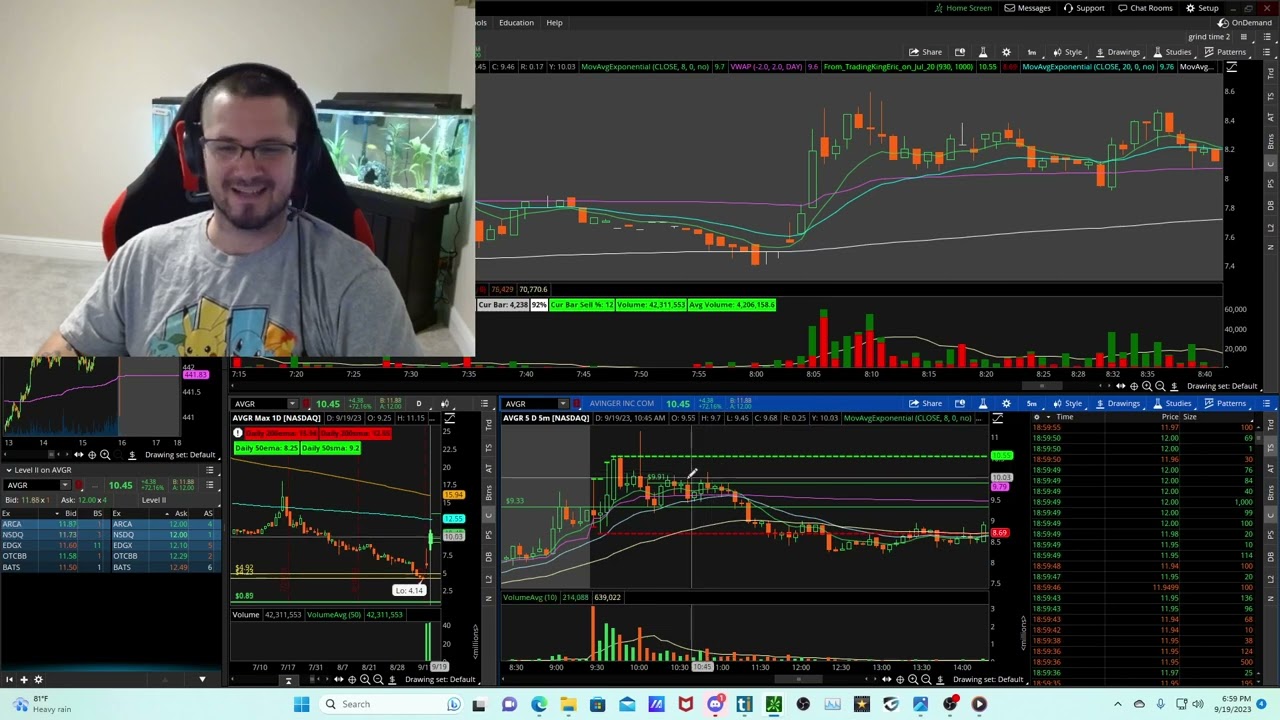Image resolution: width=1280 pixels, height=720 pixels.
Task: Open Drawings on 5m AVGR chart
Action: pyautogui.click(x=1117, y=403)
